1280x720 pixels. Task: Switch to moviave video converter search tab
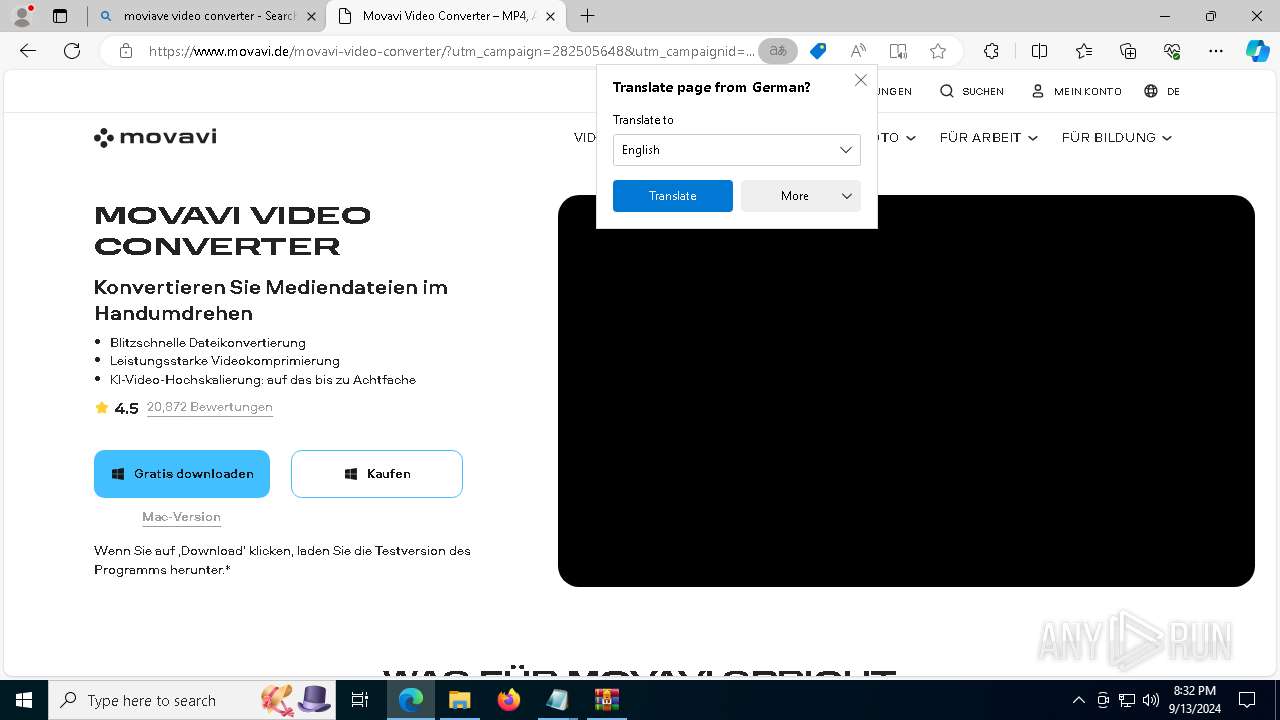pos(208,16)
